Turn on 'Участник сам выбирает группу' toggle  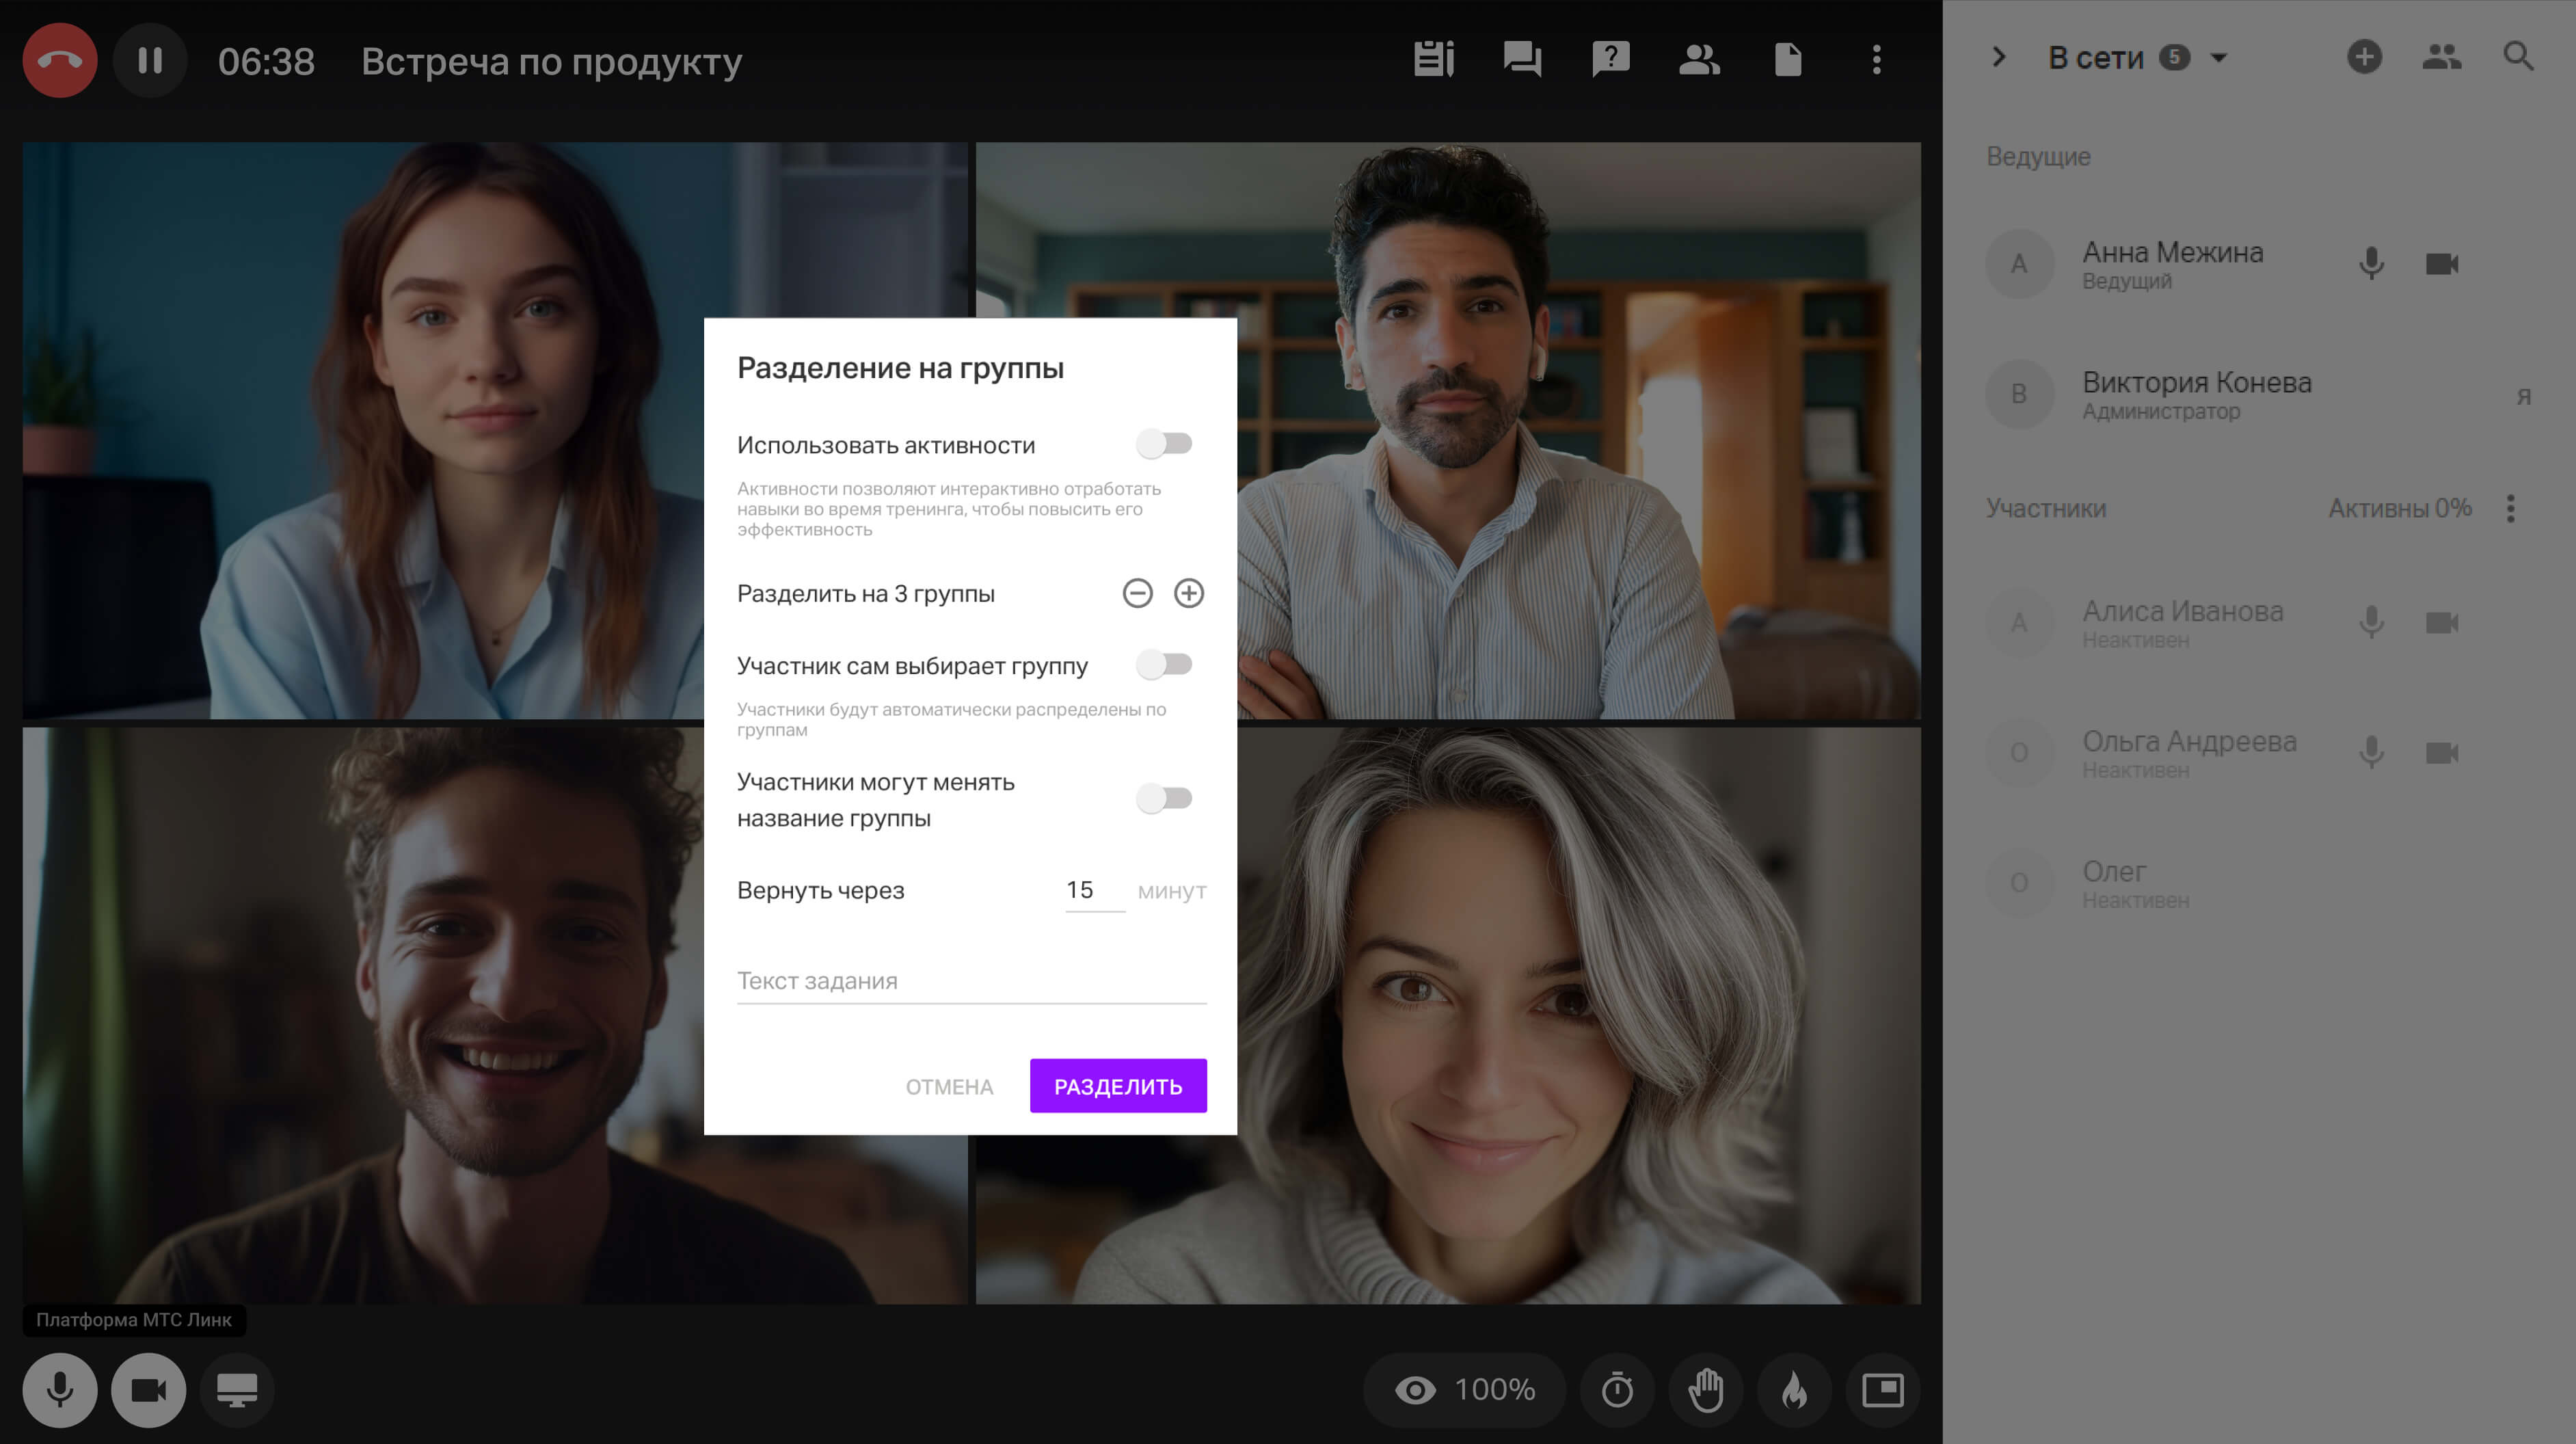(1164, 664)
